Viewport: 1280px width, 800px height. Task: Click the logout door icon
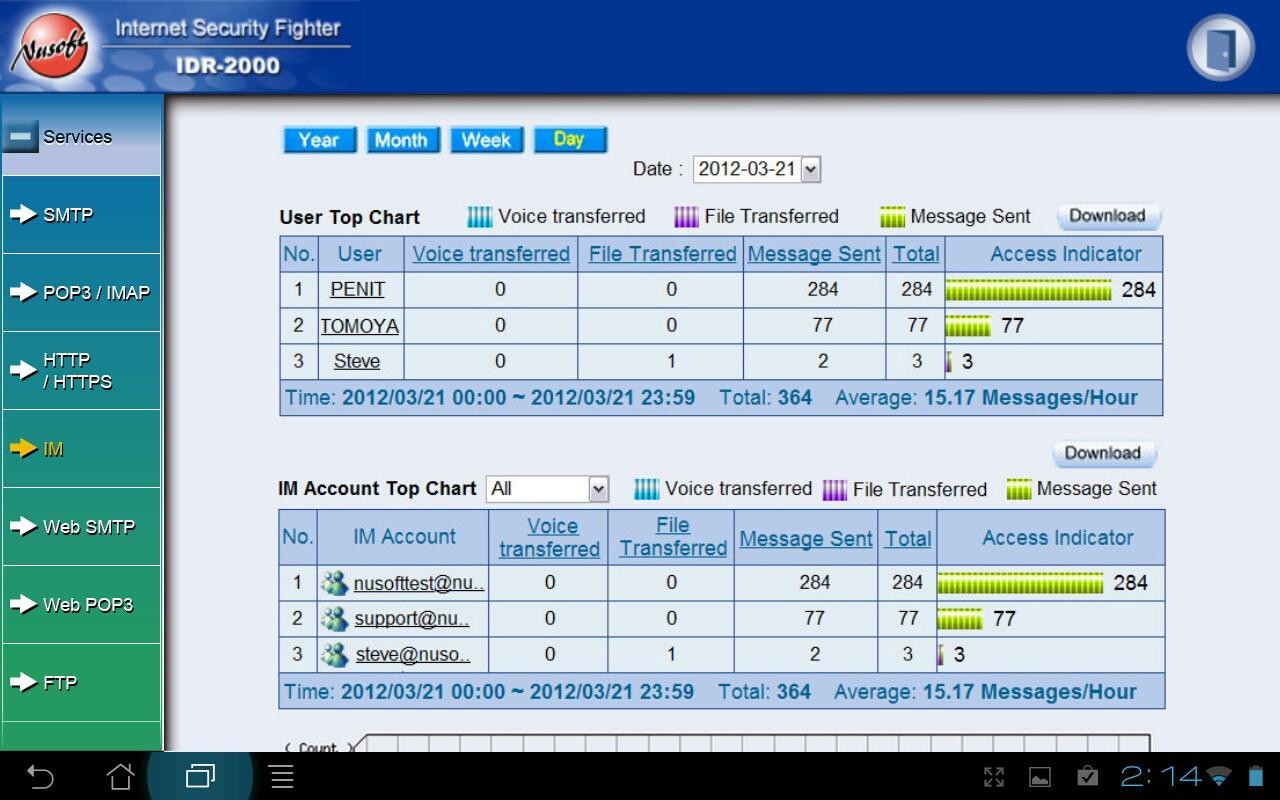(x=1221, y=47)
